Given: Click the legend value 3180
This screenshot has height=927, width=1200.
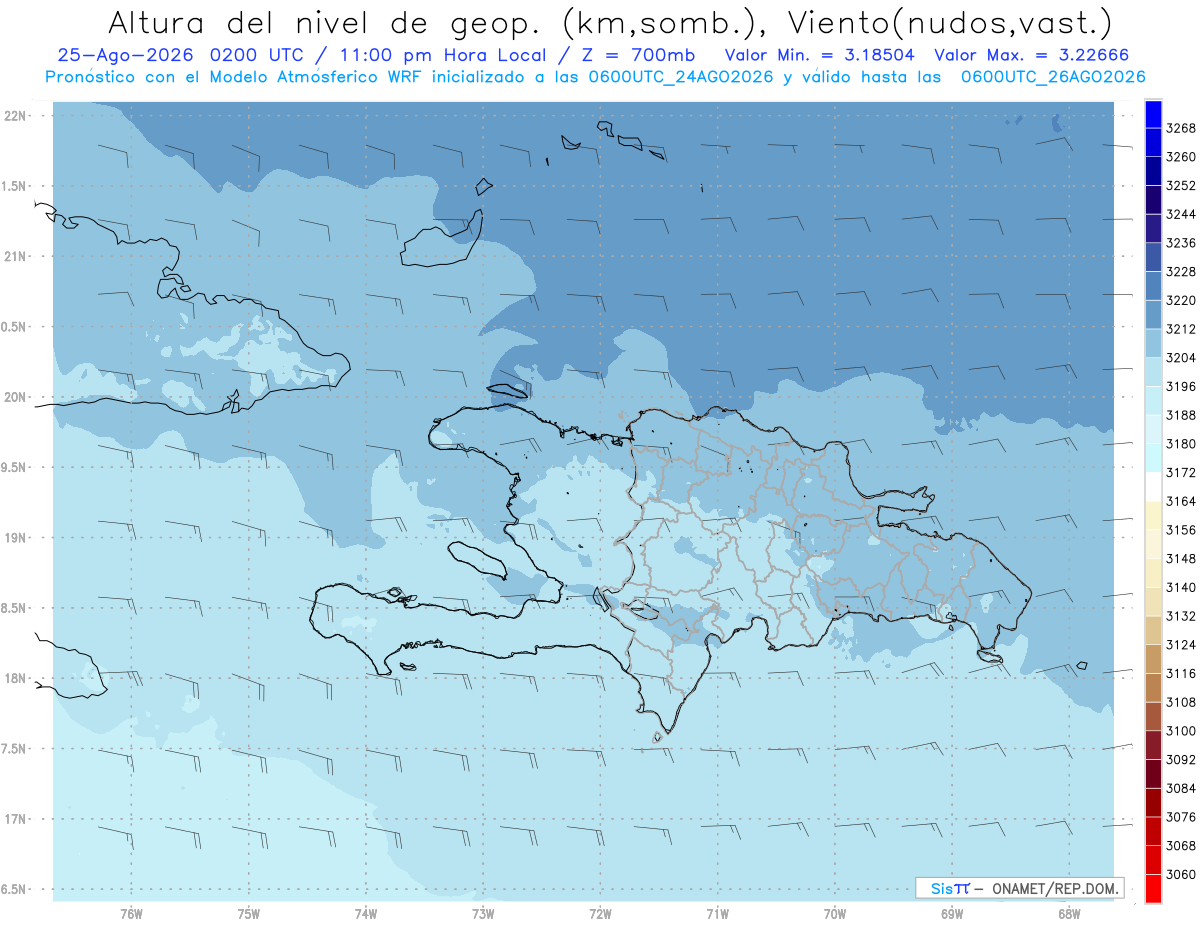Looking at the screenshot, I should click(x=1181, y=444).
